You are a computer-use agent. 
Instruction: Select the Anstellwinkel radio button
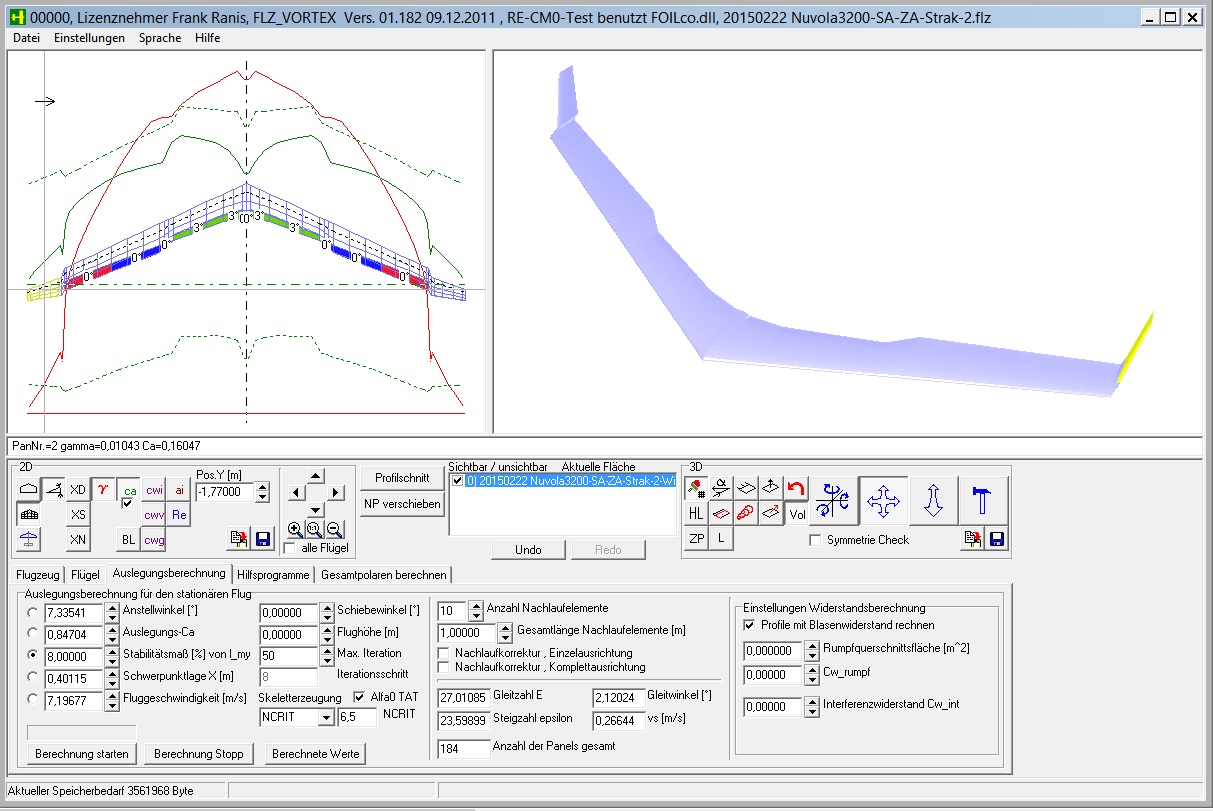click(x=33, y=612)
